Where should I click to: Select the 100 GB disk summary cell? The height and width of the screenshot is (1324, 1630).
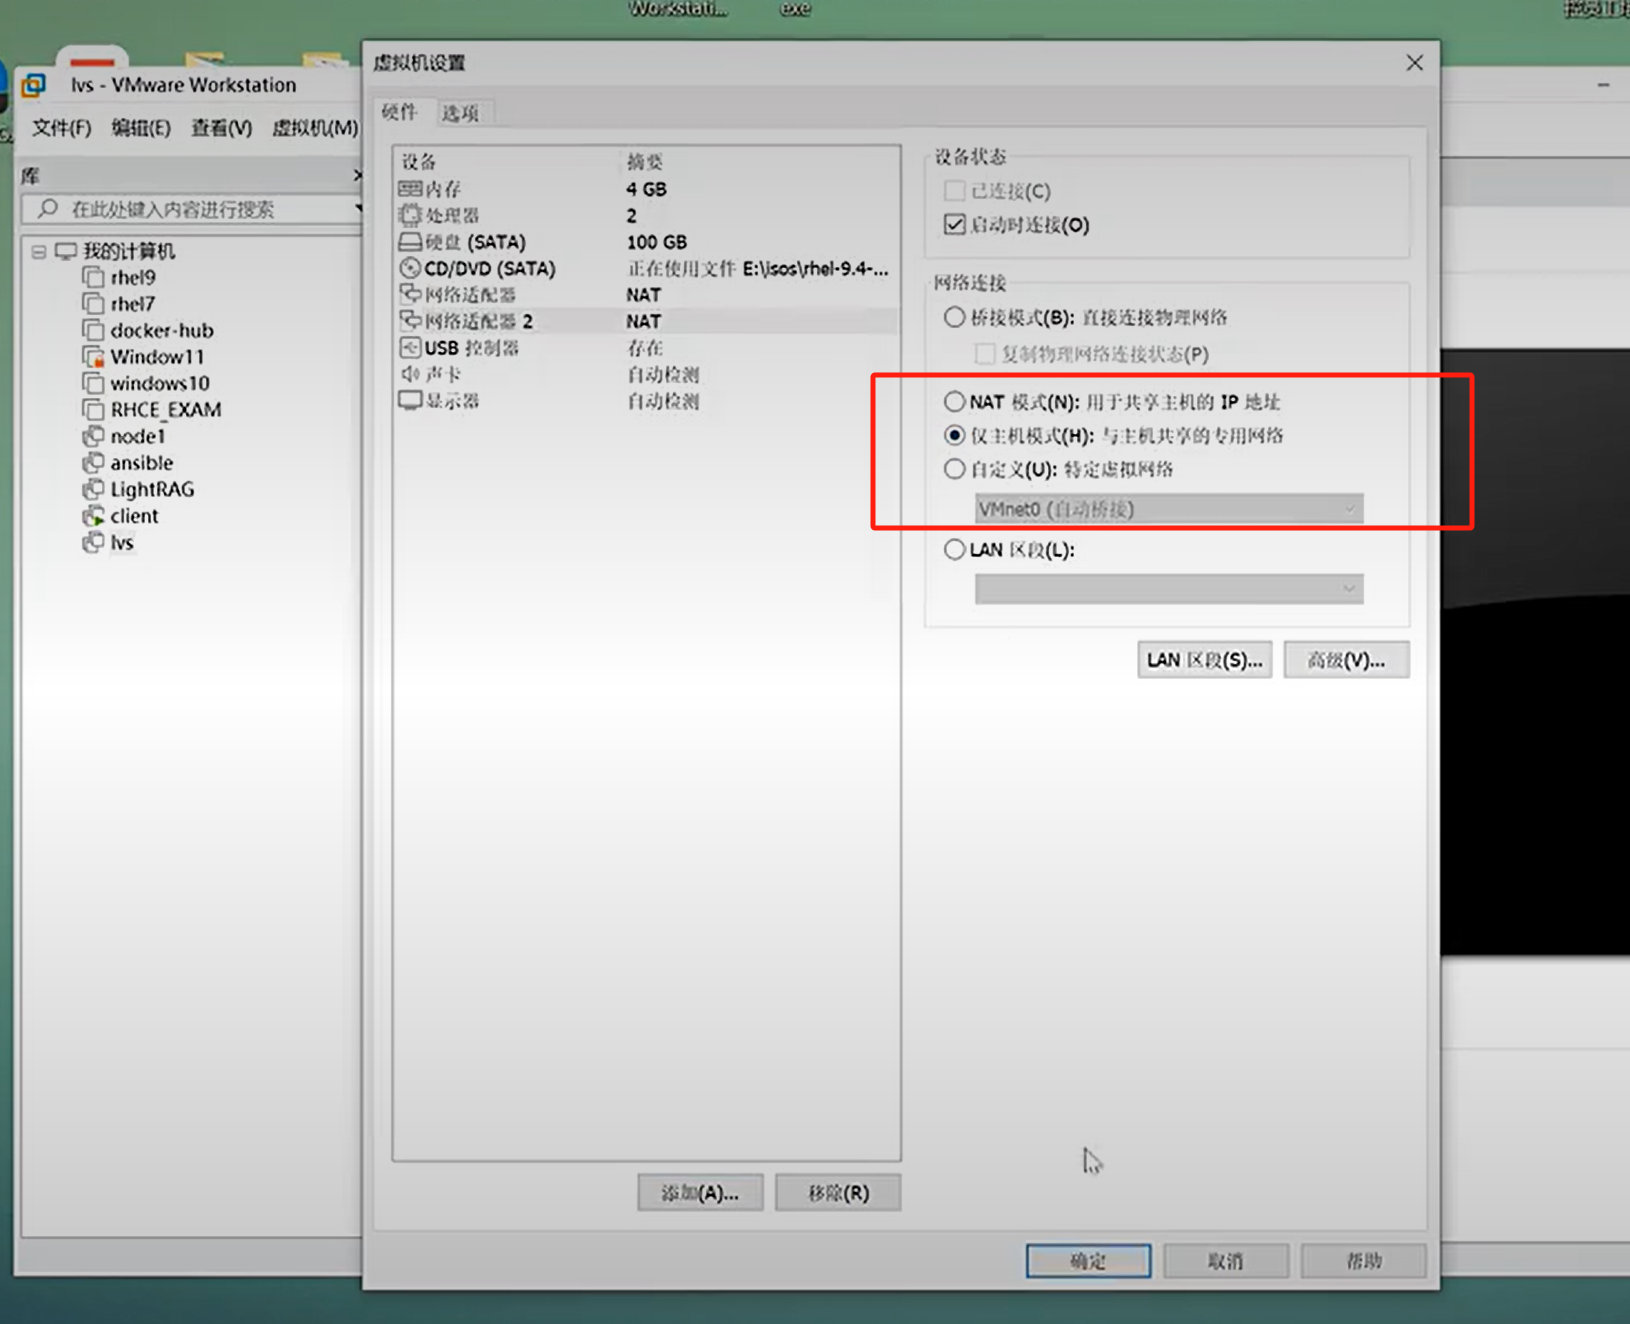(657, 242)
